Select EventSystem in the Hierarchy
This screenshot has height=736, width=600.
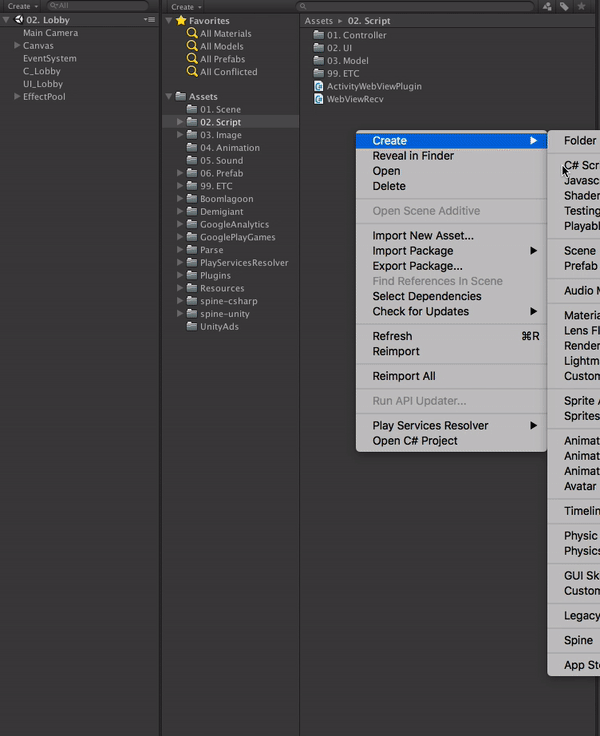(50, 58)
